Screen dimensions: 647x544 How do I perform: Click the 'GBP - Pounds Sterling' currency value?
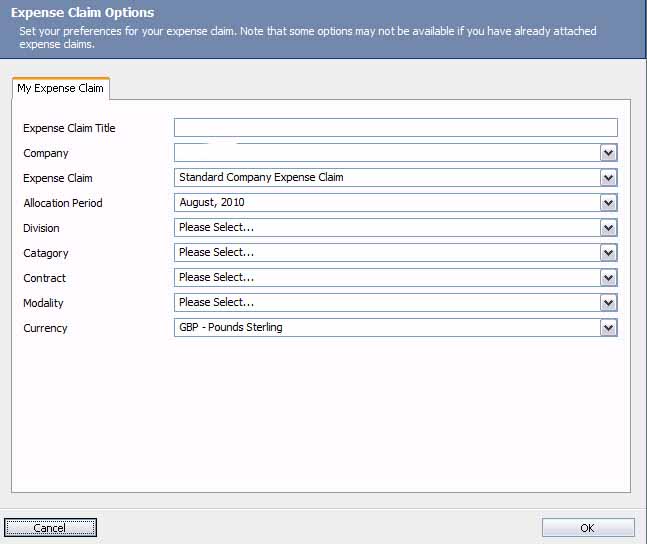pyautogui.click(x=231, y=328)
